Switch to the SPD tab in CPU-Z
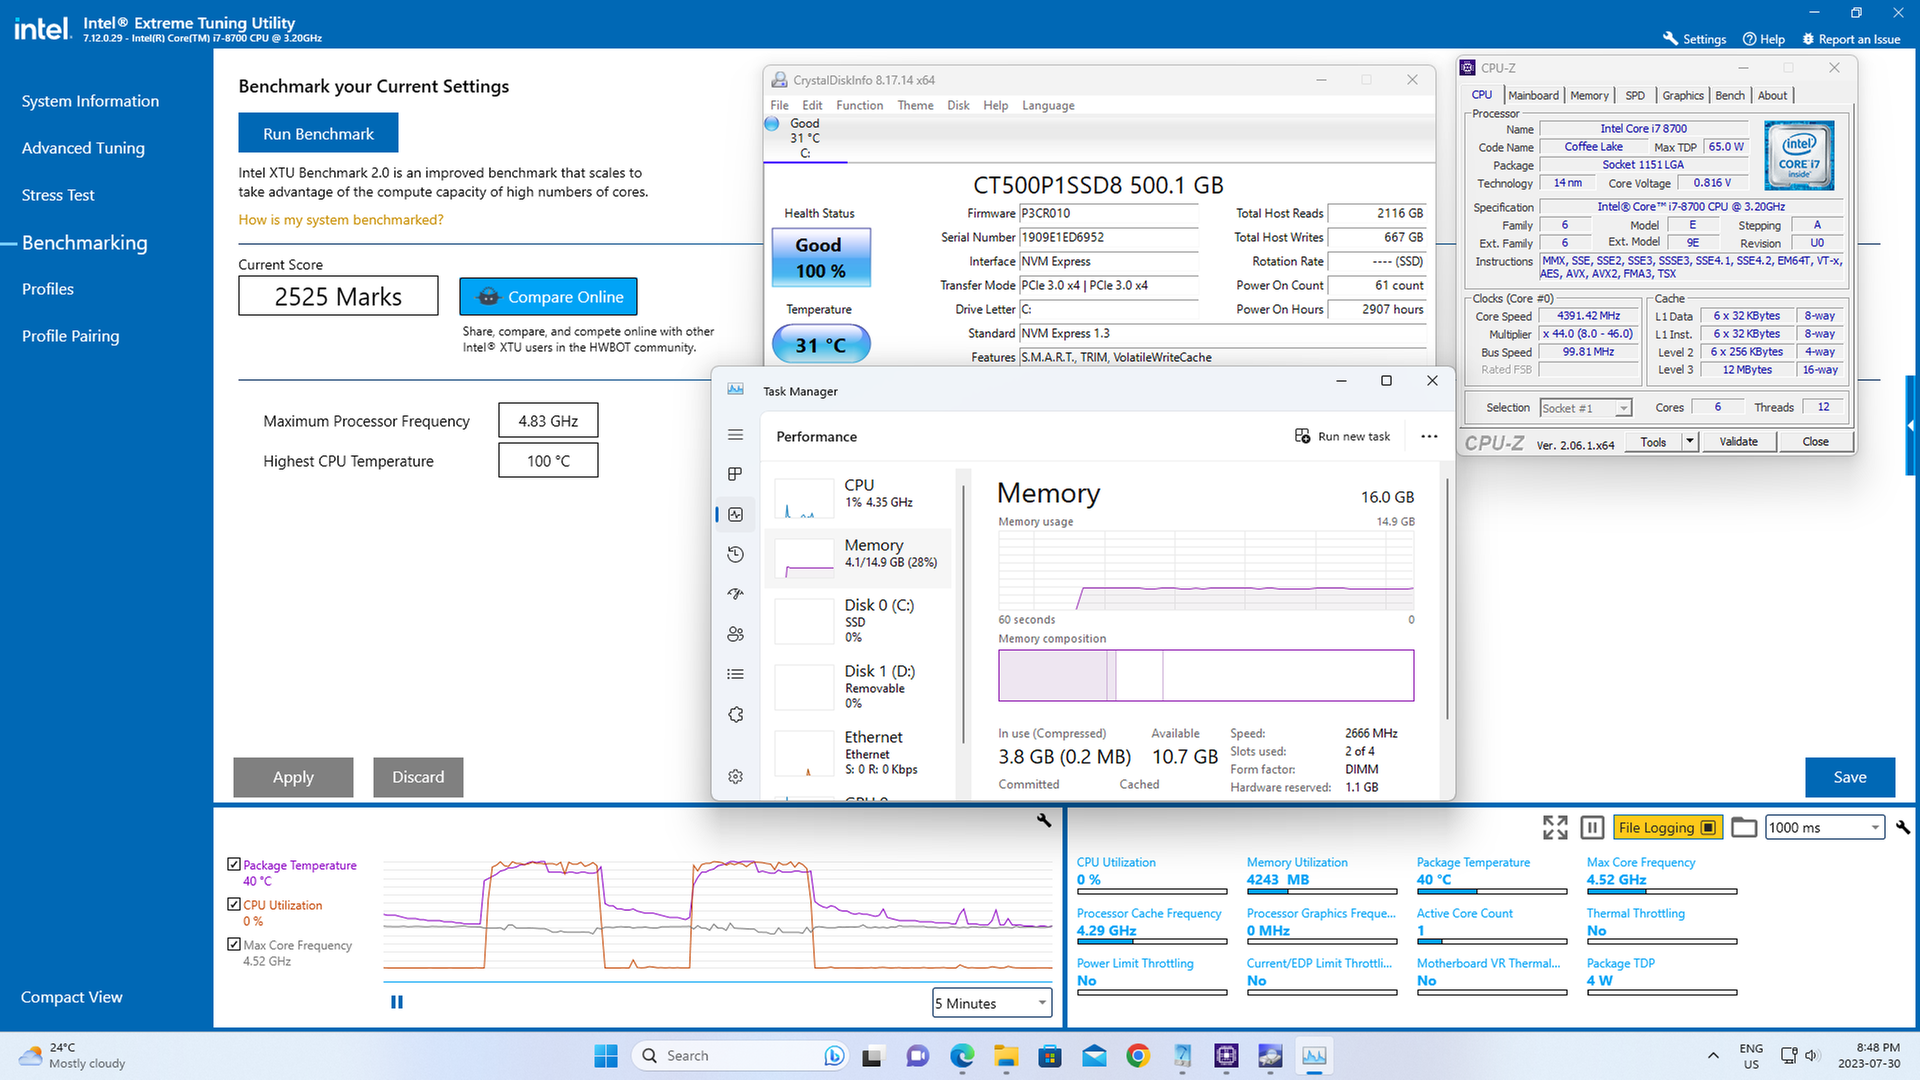Viewport: 1920px width, 1080px height. [x=1635, y=96]
